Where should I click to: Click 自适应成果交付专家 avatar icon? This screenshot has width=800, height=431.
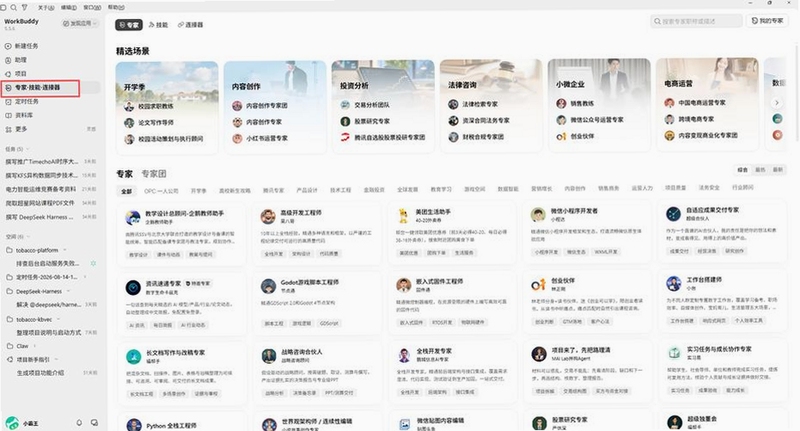pyautogui.click(x=673, y=214)
